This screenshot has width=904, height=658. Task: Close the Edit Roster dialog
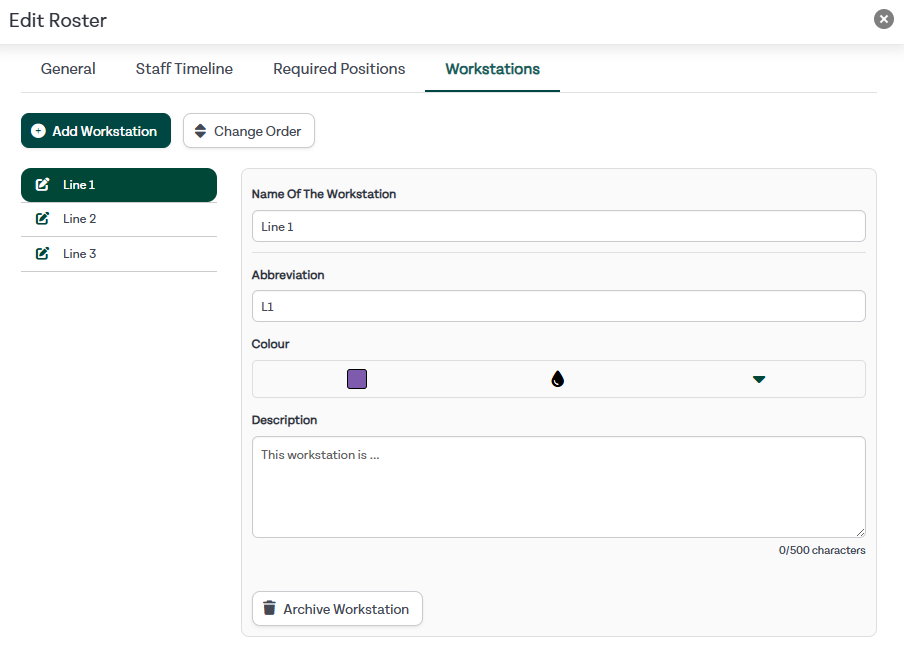click(883, 19)
